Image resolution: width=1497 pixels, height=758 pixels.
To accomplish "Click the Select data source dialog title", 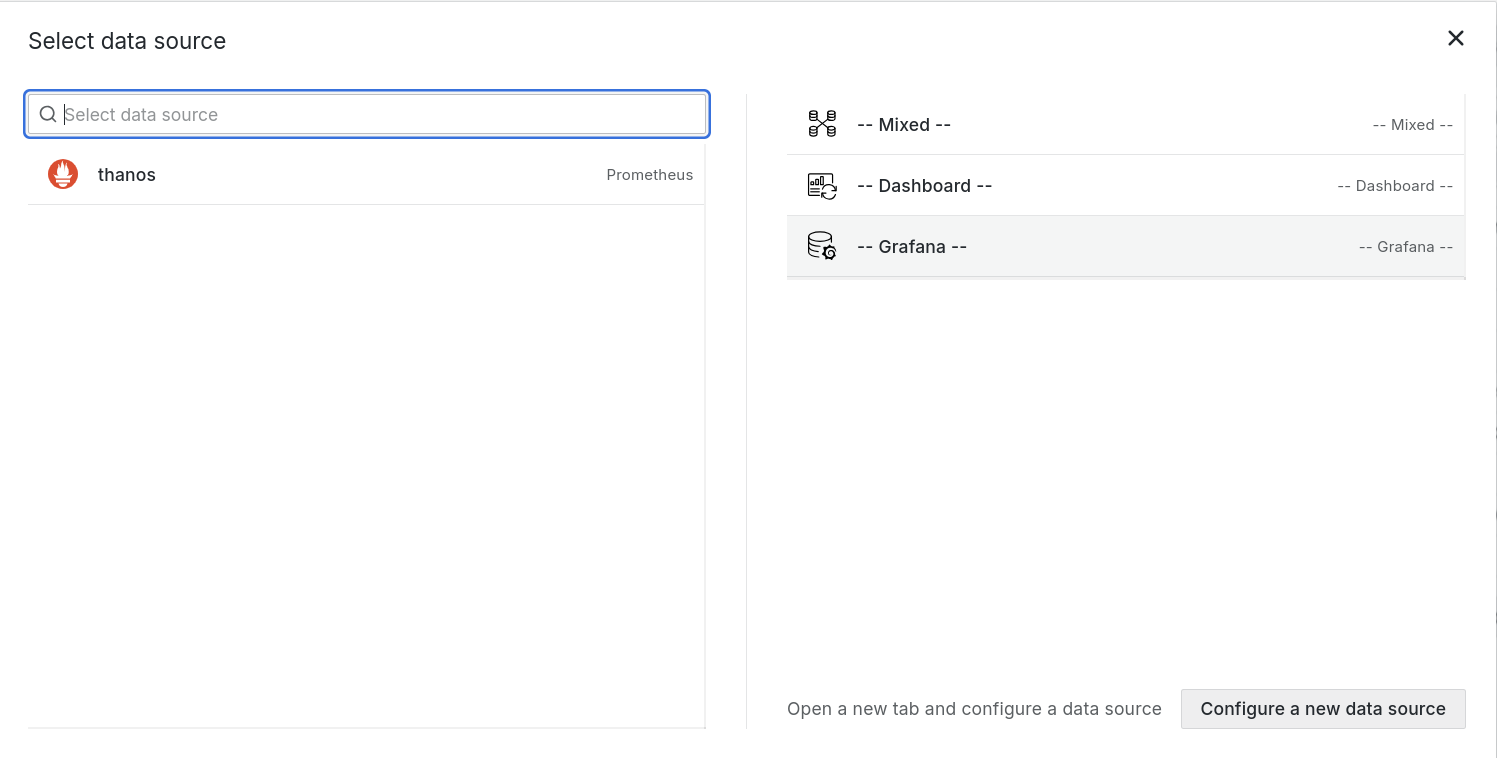I will pyautogui.click(x=127, y=41).
